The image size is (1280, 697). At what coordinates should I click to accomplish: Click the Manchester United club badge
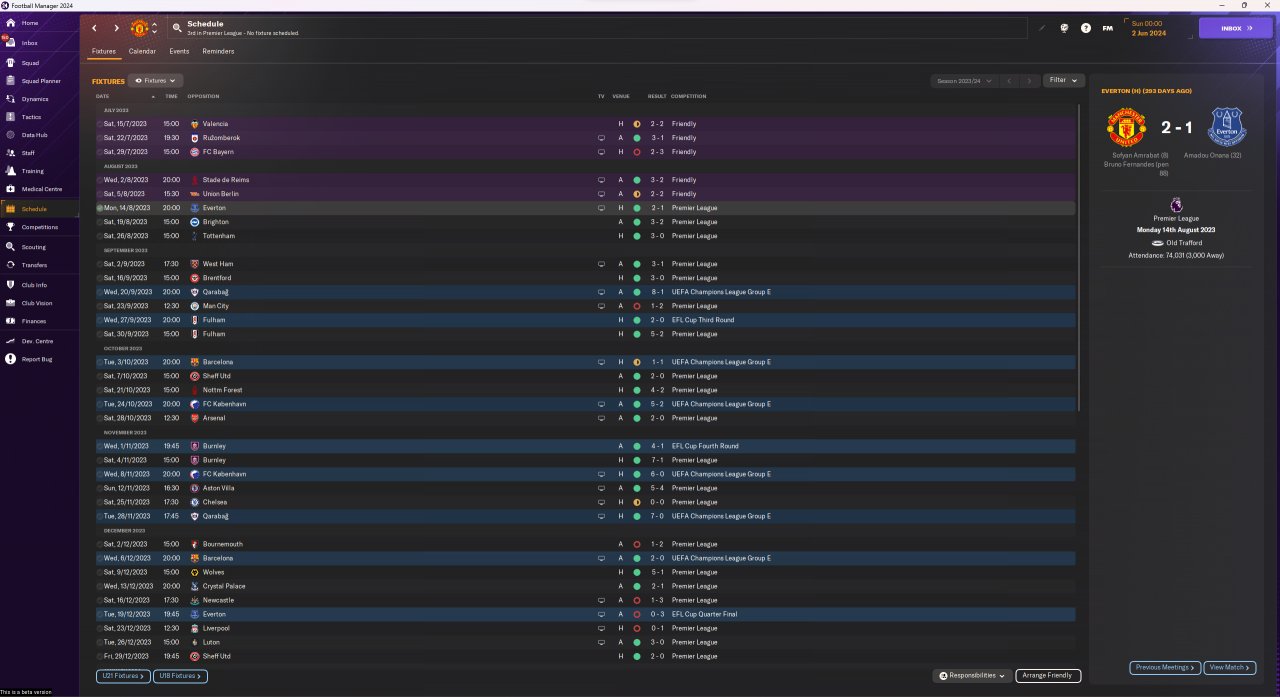(x=140, y=27)
